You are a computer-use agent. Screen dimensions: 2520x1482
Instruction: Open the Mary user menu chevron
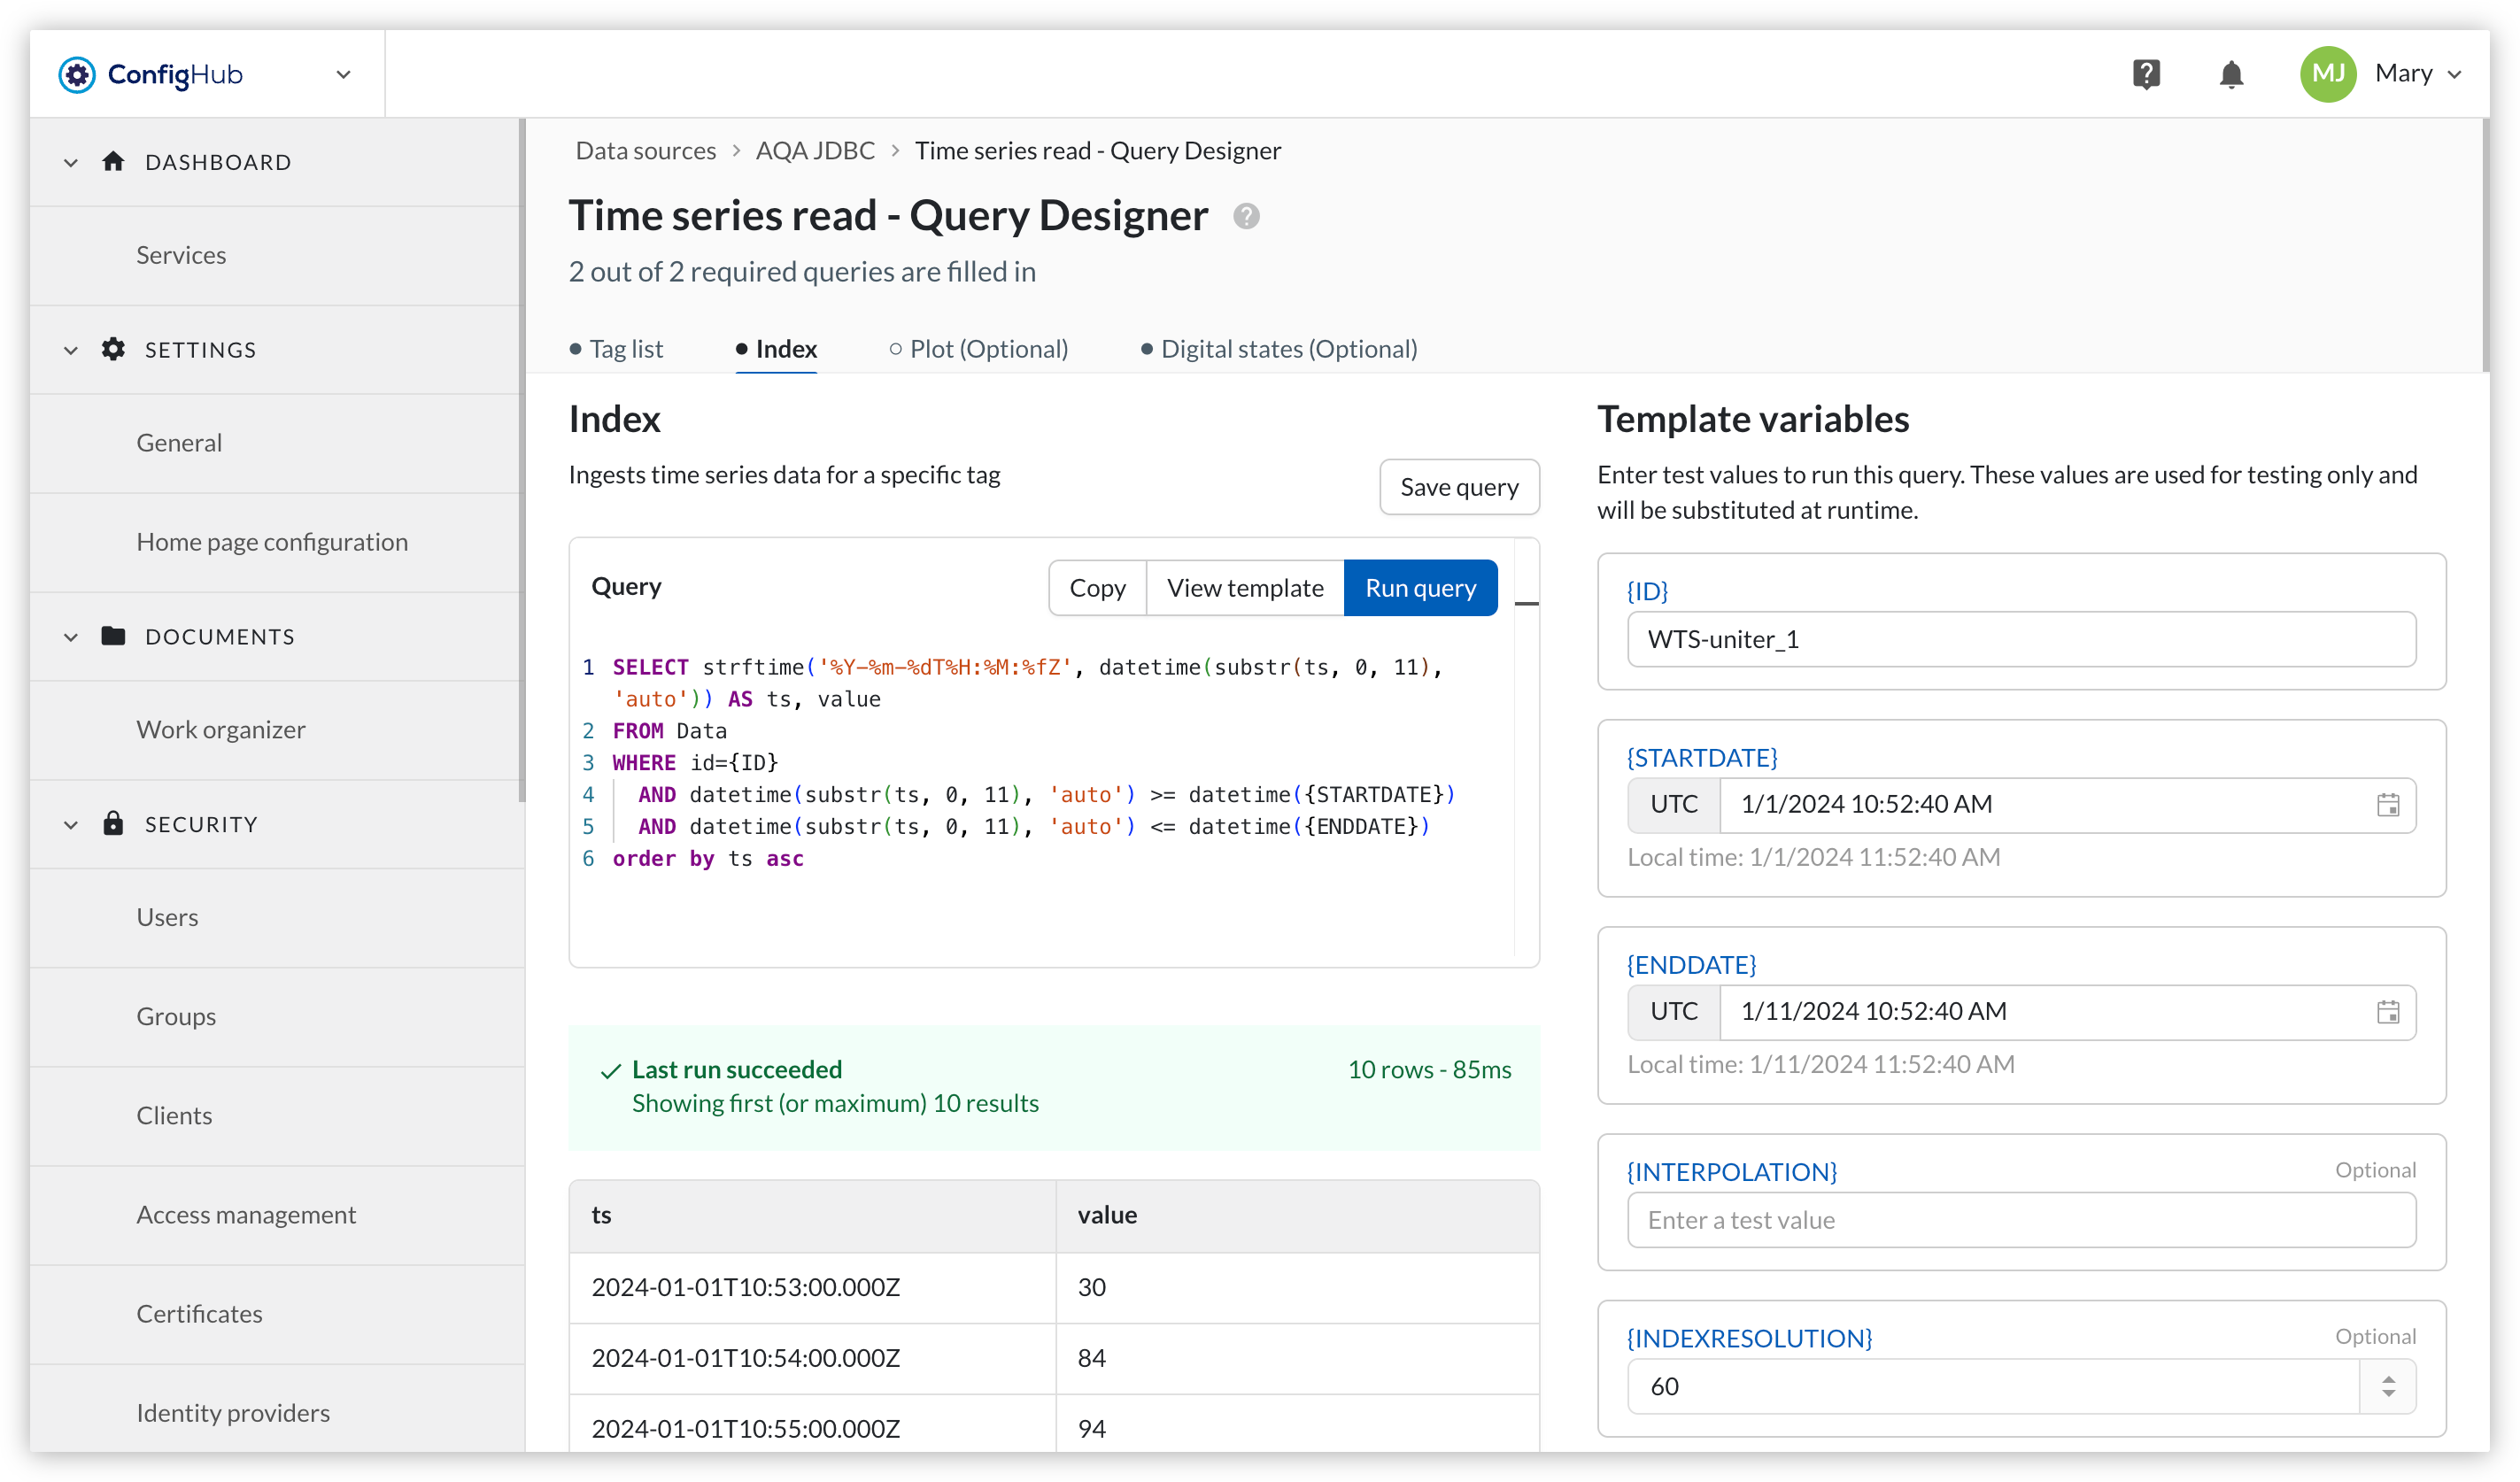2455,74
